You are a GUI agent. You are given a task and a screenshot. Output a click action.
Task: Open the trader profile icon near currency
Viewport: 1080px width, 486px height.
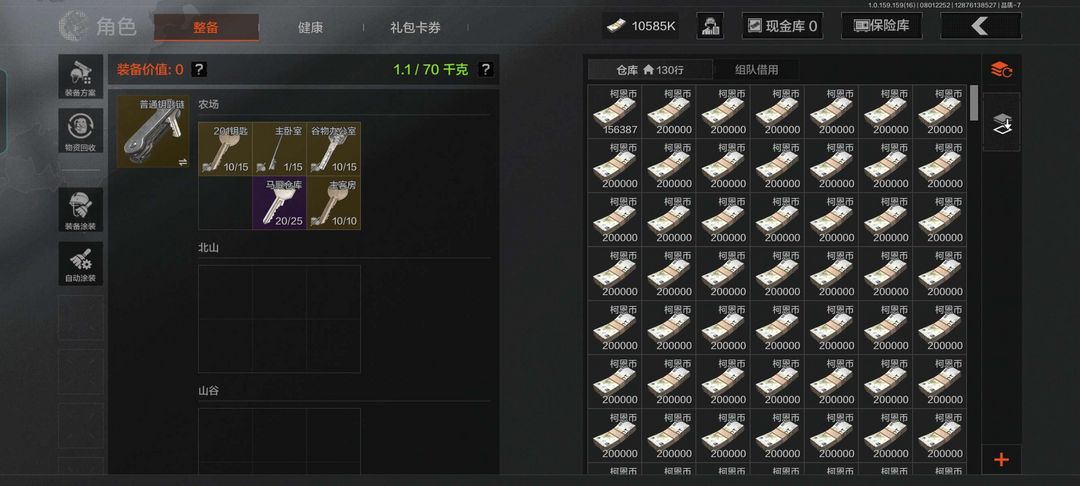[x=709, y=26]
